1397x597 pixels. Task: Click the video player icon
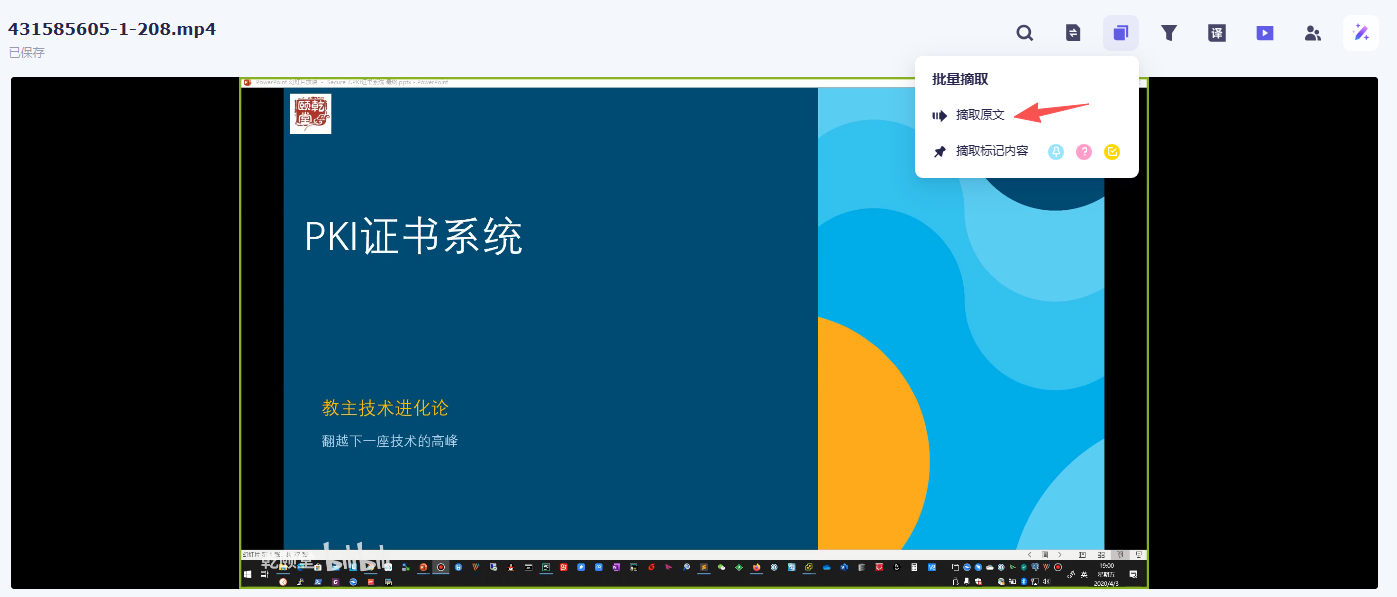(1264, 32)
